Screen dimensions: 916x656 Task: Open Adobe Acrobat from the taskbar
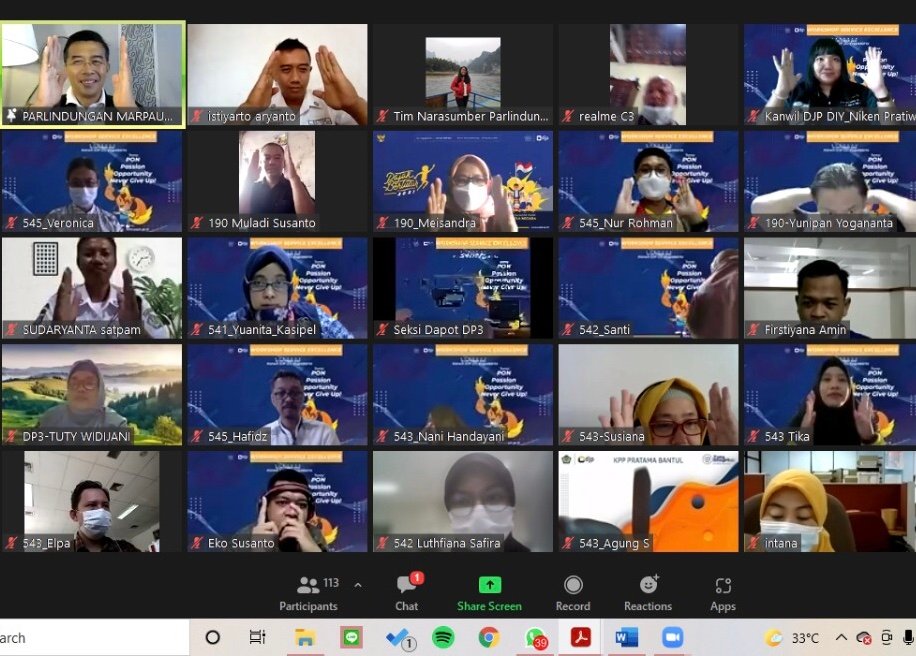point(581,637)
